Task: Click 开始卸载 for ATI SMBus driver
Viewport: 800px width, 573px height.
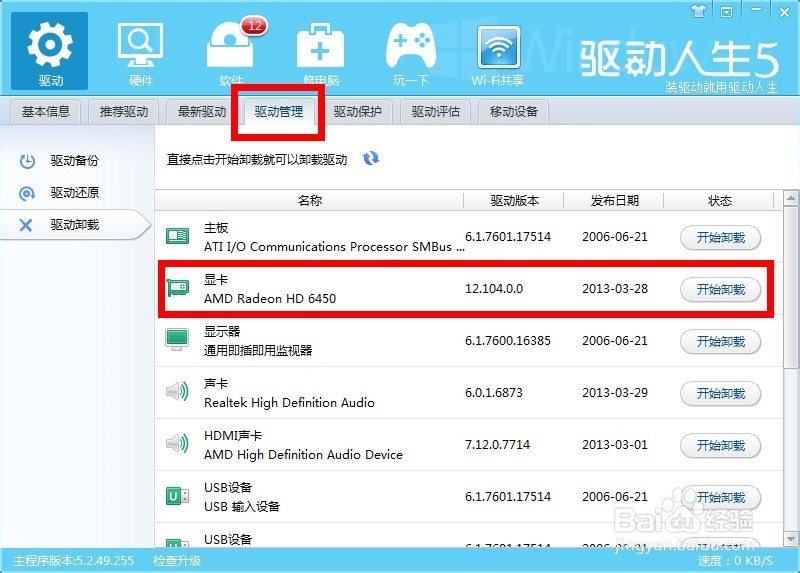Action: pos(720,238)
